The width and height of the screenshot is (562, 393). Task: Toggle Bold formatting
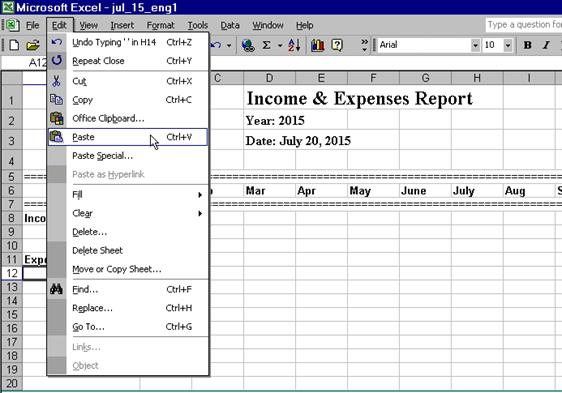coord(527,45)
